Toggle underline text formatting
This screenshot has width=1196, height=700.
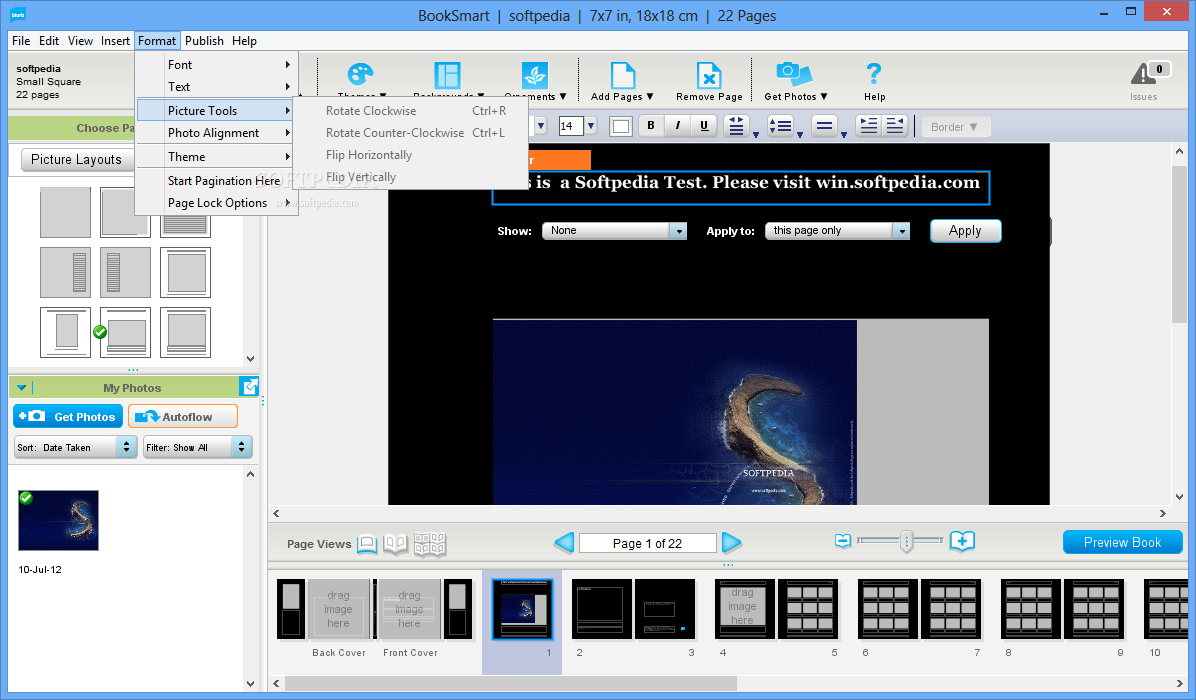[704, 126]
